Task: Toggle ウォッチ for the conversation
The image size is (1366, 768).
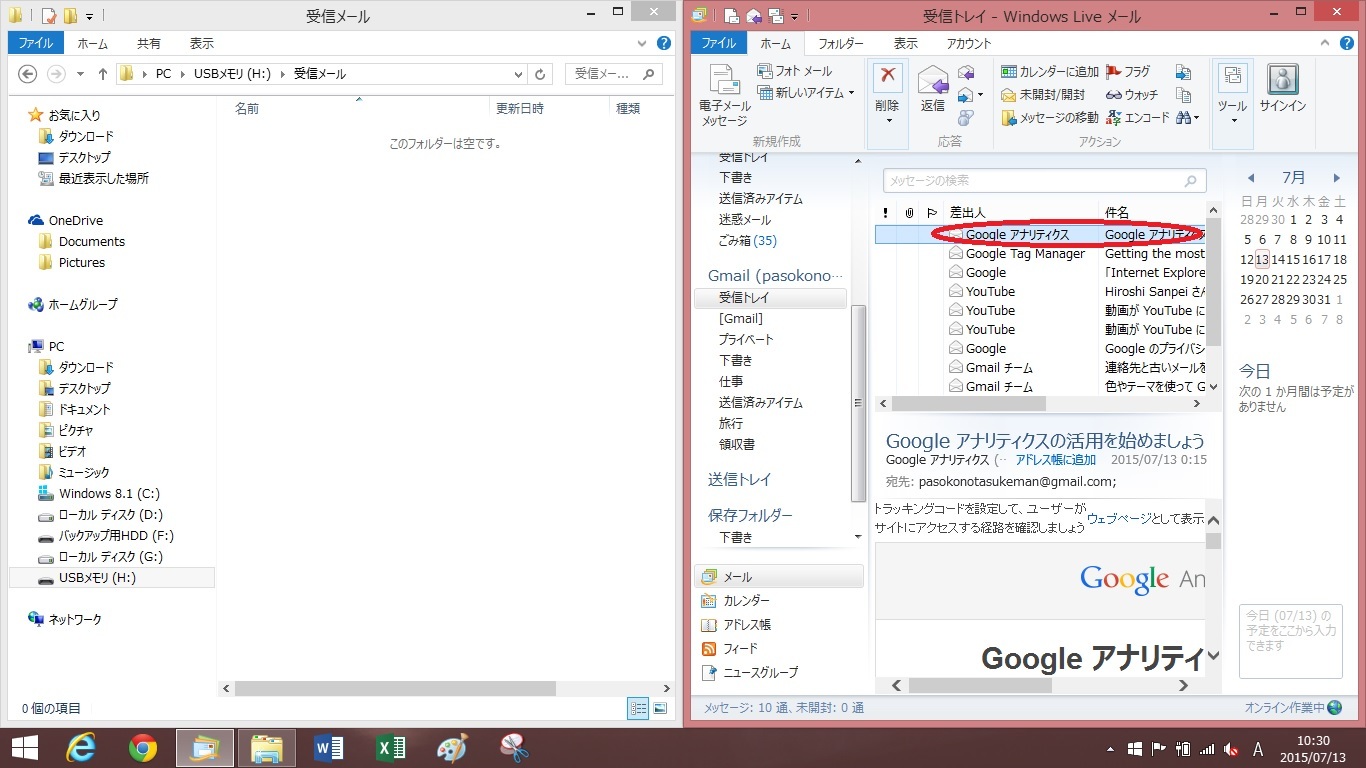Action: pos(1132,95)
